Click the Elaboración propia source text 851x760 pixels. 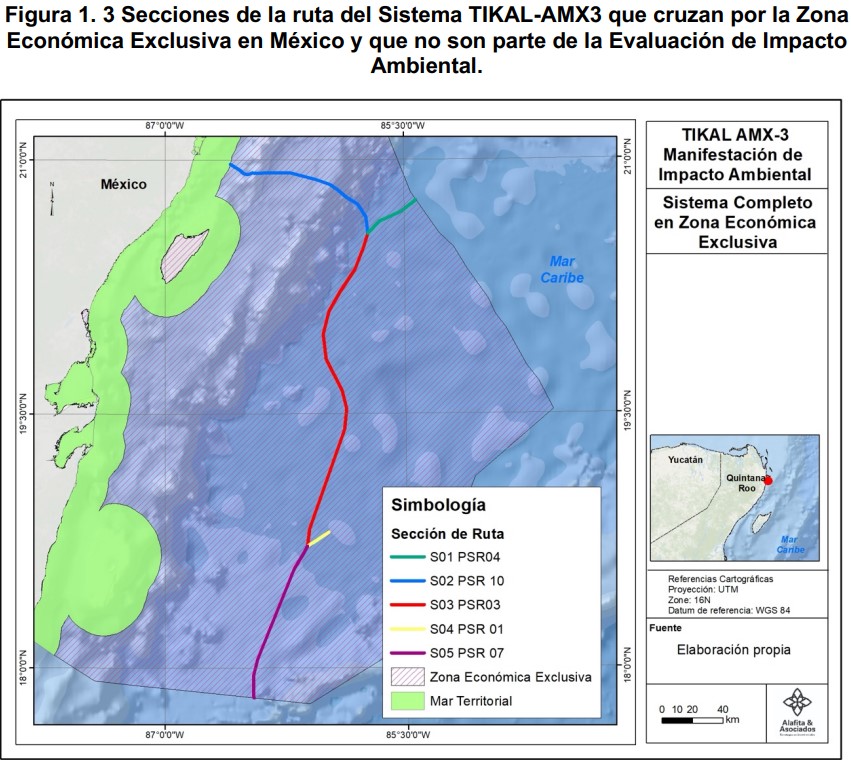[x=732, y=650]
